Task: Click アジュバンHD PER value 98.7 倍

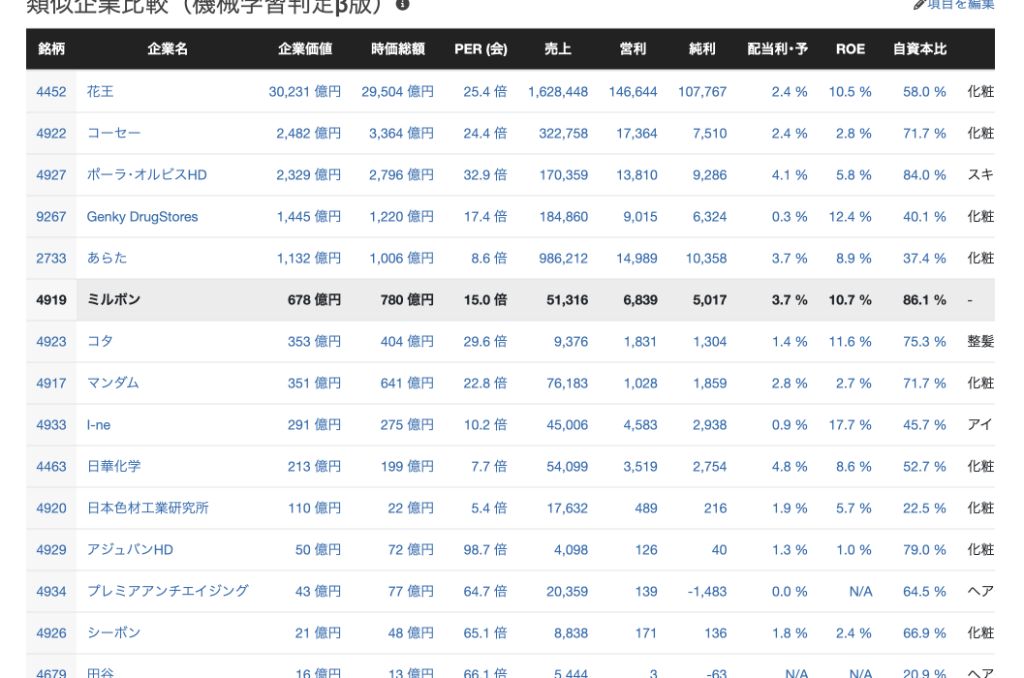Action: click(x=485, y=550)
